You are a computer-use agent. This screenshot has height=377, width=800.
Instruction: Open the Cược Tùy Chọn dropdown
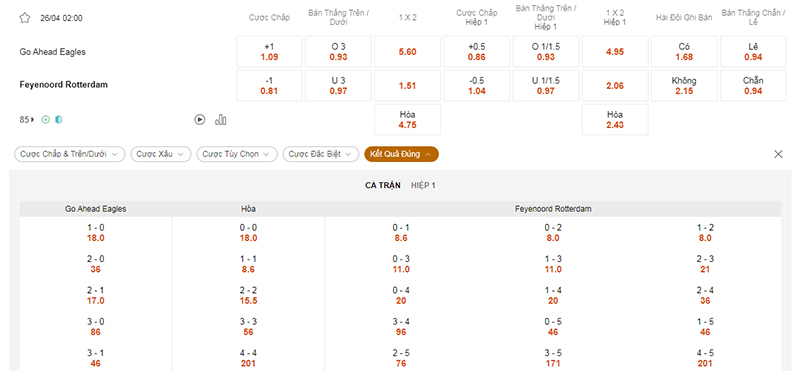[x=237, y=154]
